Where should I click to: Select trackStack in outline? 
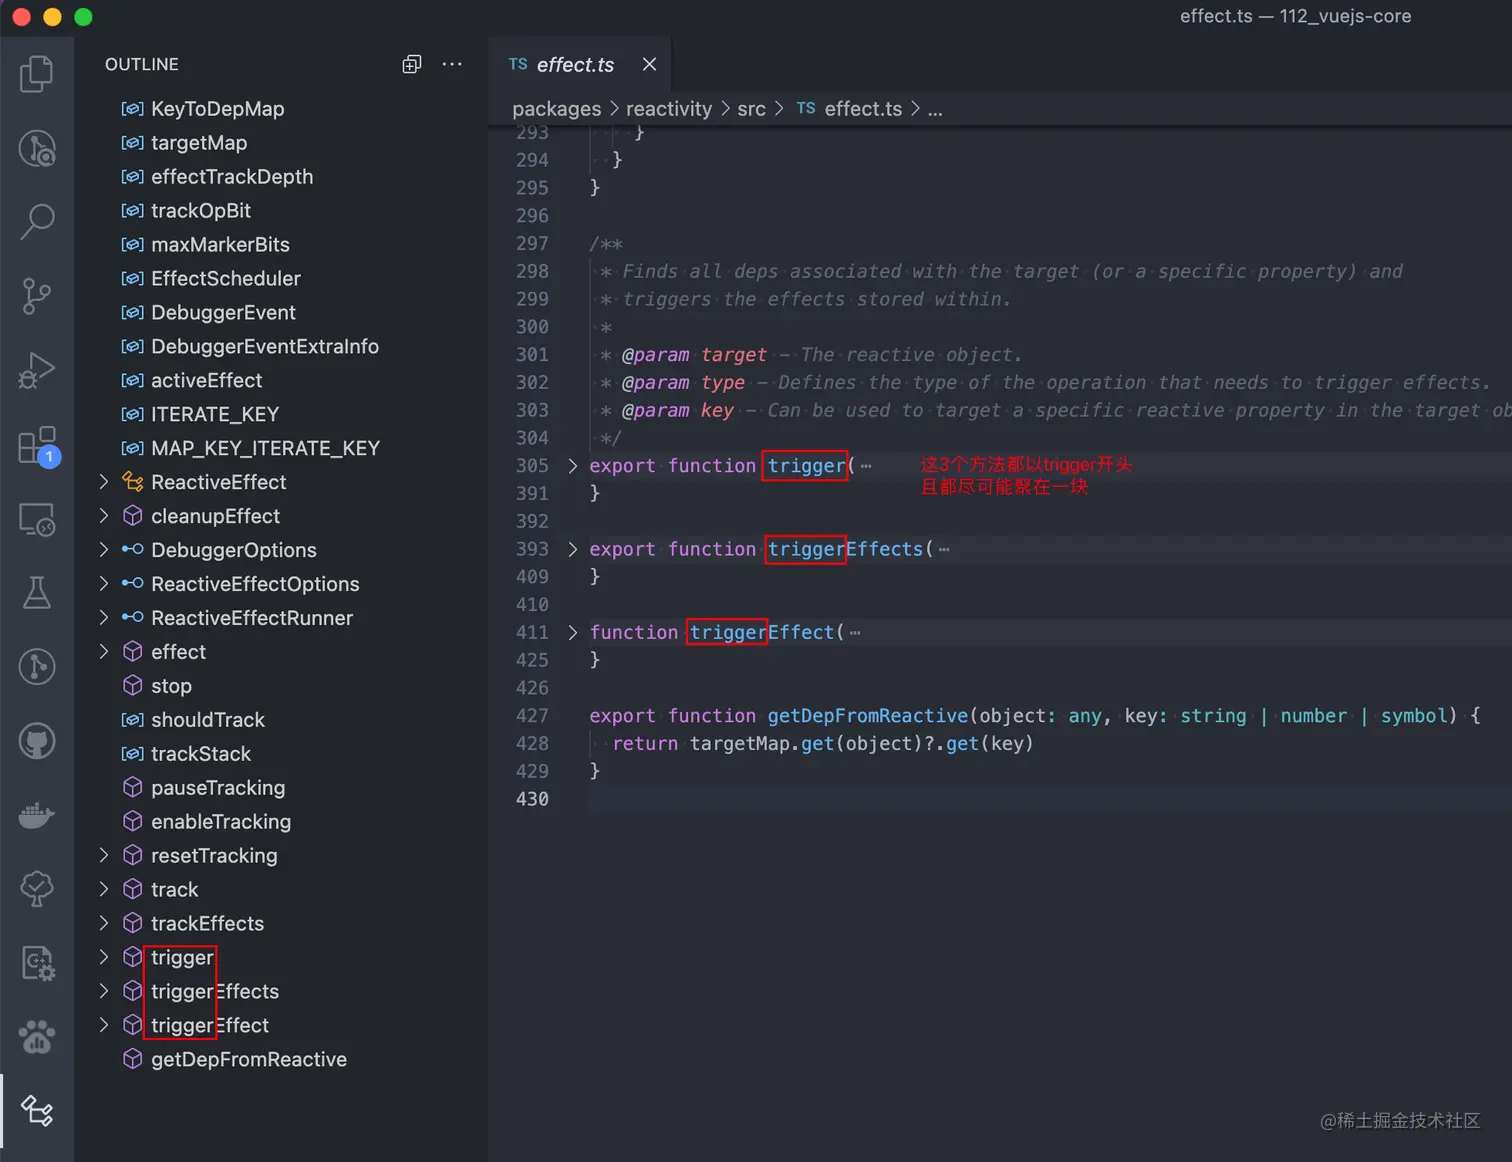tap(201, 754)
